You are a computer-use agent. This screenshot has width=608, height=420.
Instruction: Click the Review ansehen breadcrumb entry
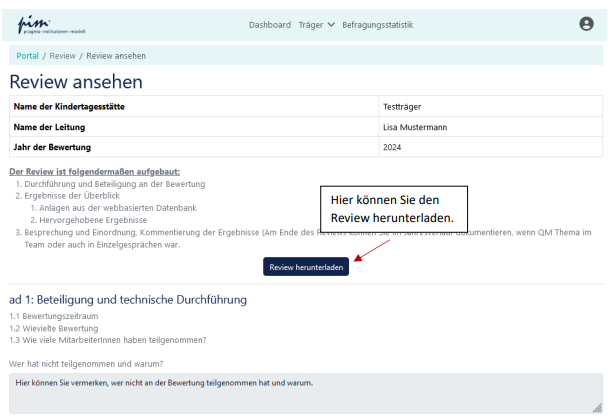(116, 55)
